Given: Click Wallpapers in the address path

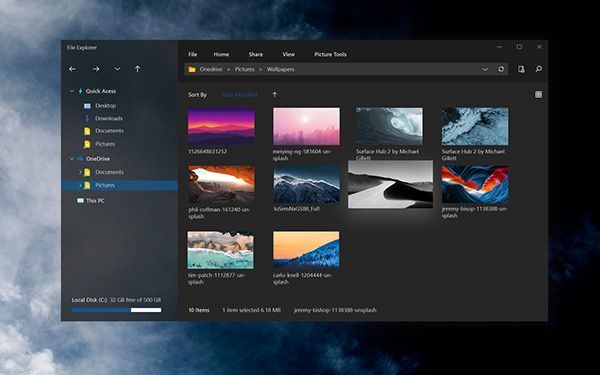Looking at the screenshot, I should pyautogui.click(x=280, y=69).
